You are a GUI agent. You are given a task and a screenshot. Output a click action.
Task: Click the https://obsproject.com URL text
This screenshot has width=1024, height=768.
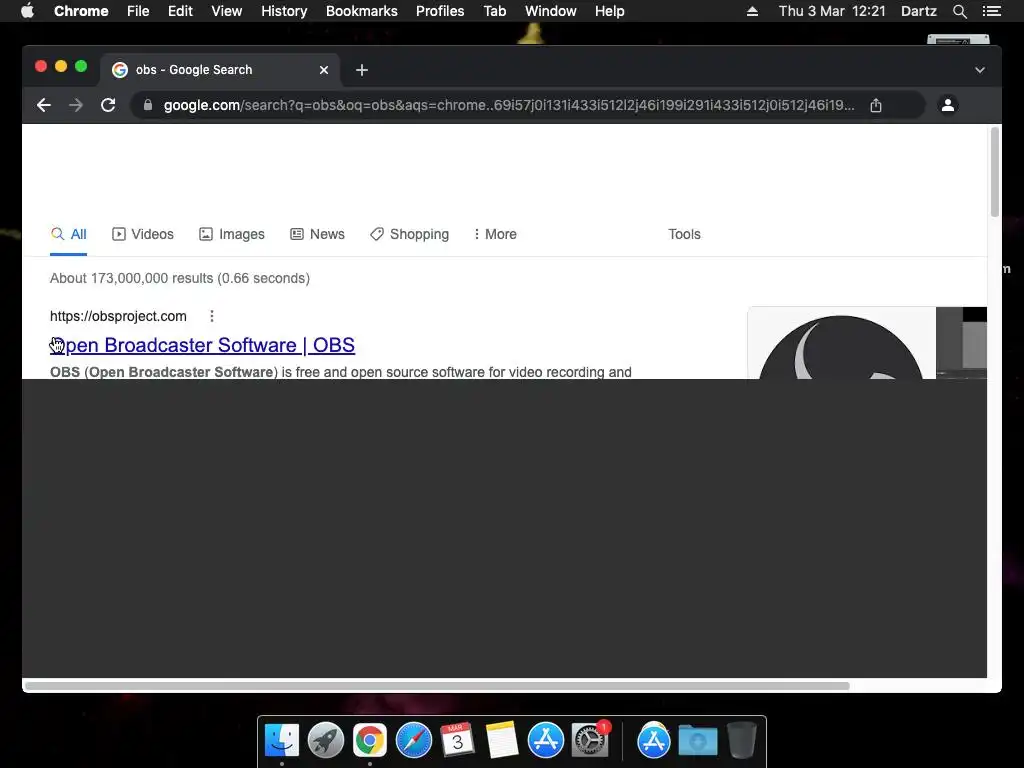coord(118,316)
